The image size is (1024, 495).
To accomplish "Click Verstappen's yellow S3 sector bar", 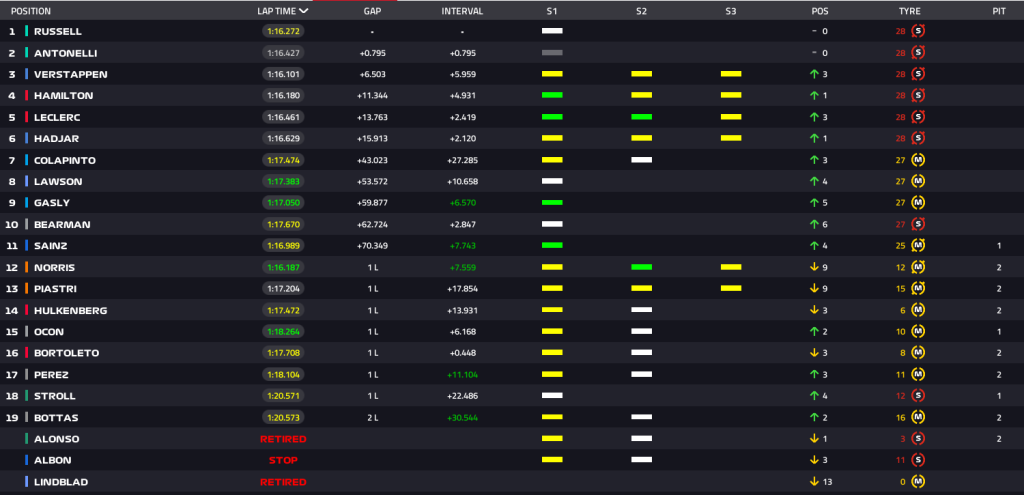I will pos(731,74).
